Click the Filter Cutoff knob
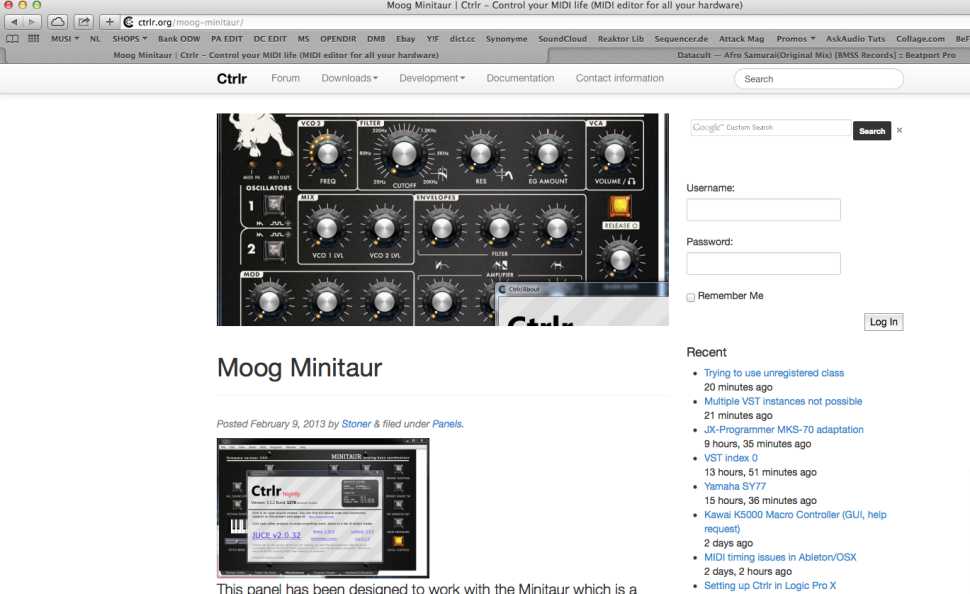Viewport: 970px width, 594px height. tap(402, 153)
